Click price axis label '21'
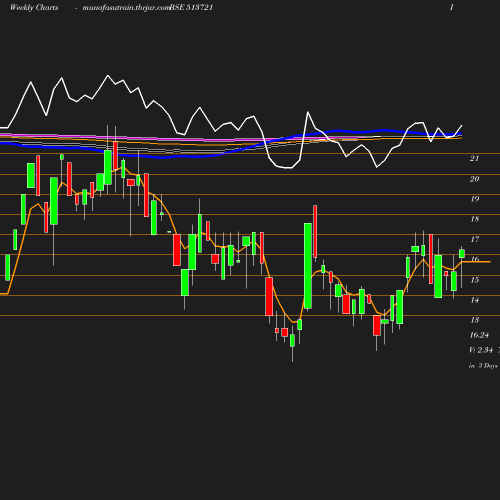 point(474,159)
